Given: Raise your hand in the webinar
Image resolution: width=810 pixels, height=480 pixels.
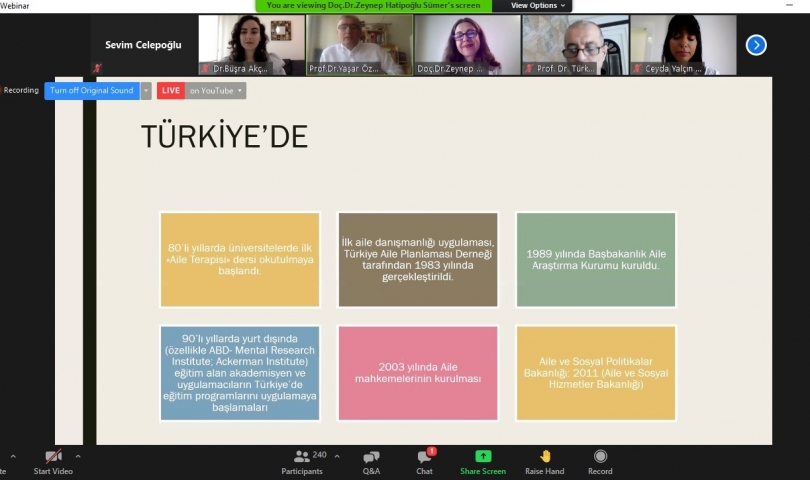Looking at the screenshot, I should (544, 462).
